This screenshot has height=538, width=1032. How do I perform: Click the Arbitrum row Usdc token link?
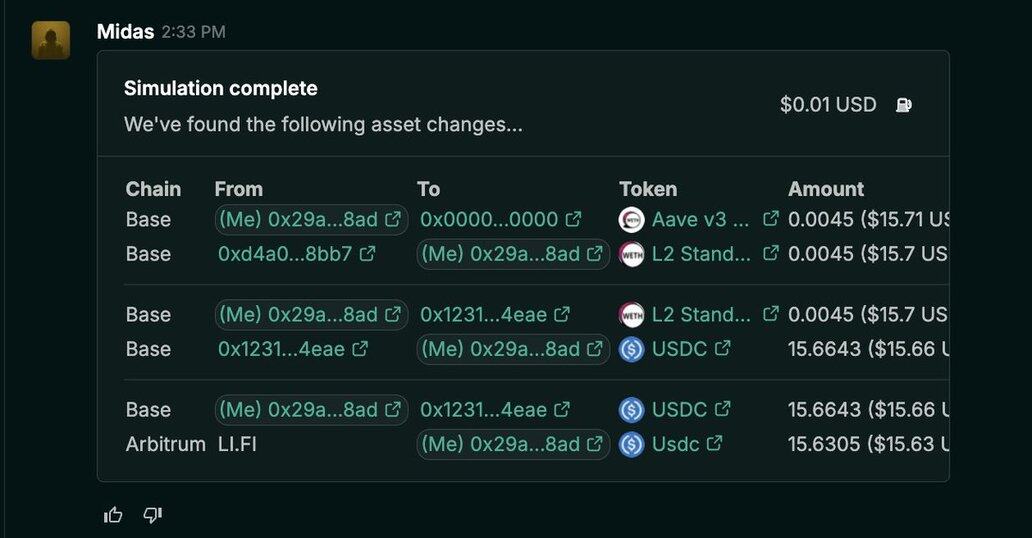[675, 444]
